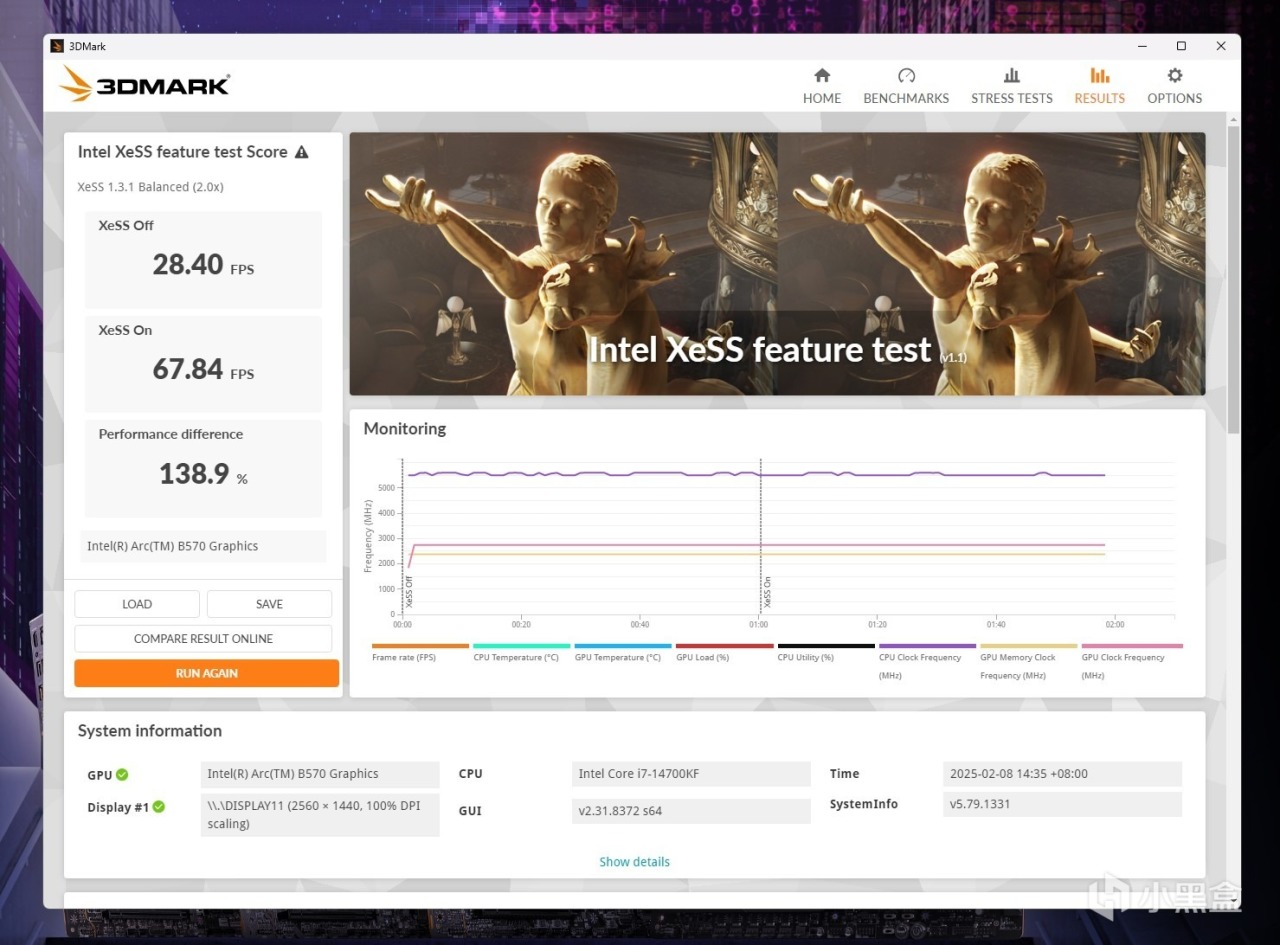Click the Intel XeSS feature test banner image
Screen dimensions: 1280x945
tap(777, 264)
